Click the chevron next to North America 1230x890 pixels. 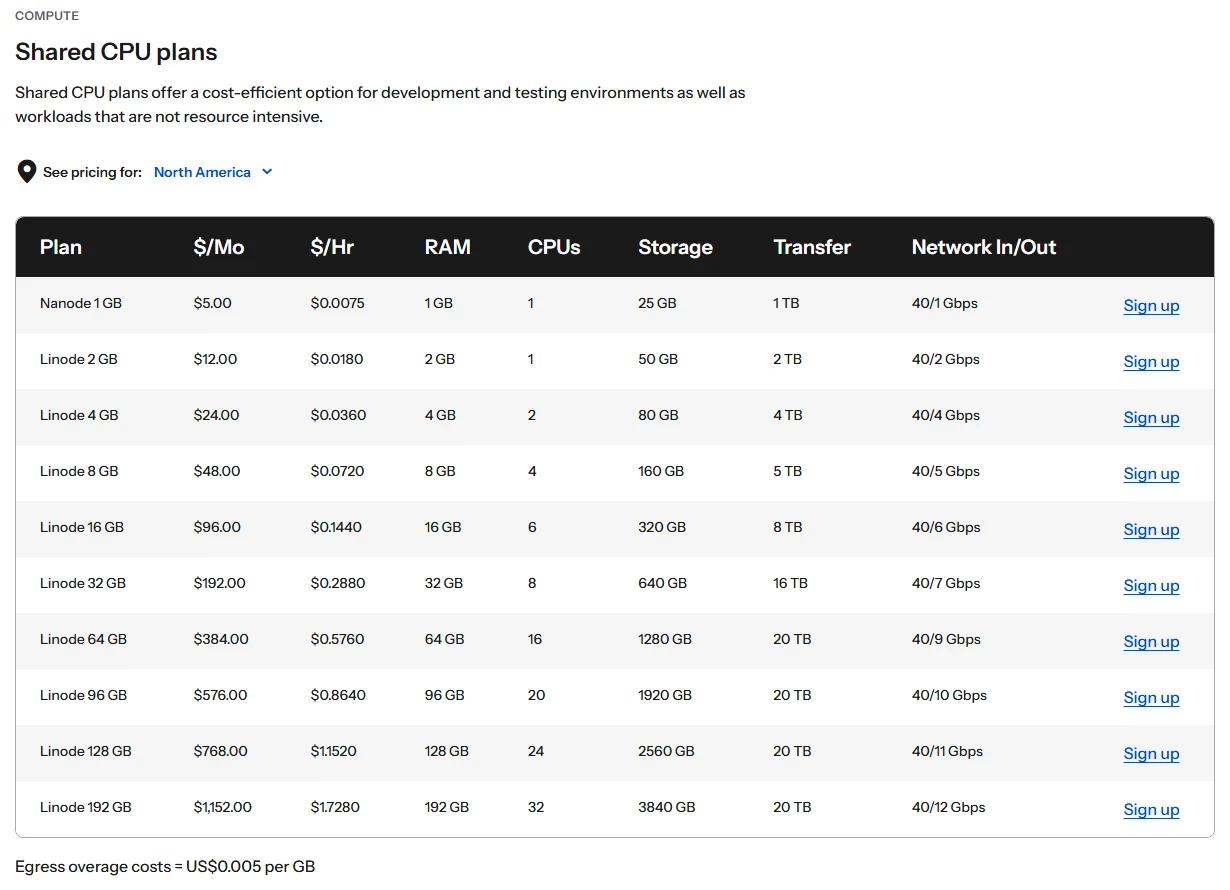[267, 172]
